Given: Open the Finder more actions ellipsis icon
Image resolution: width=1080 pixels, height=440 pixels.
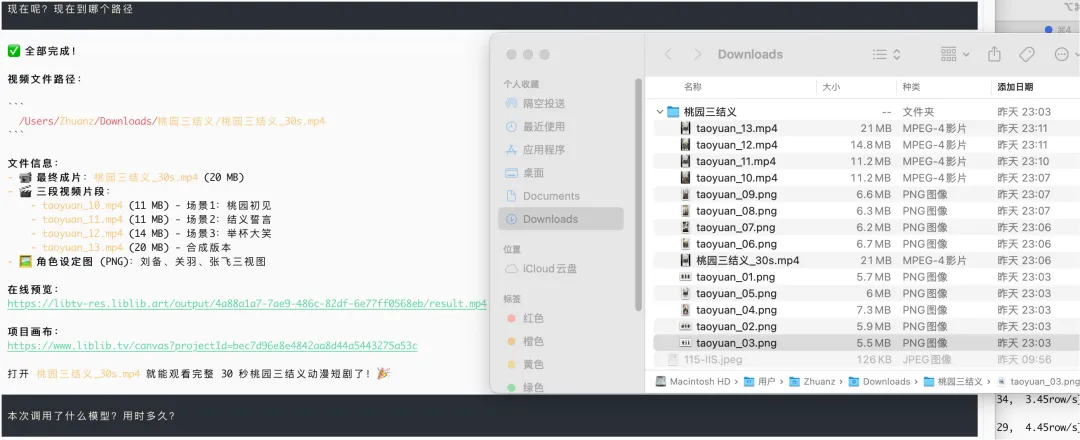Looking at the screenshot, I should coord(1061,54).
